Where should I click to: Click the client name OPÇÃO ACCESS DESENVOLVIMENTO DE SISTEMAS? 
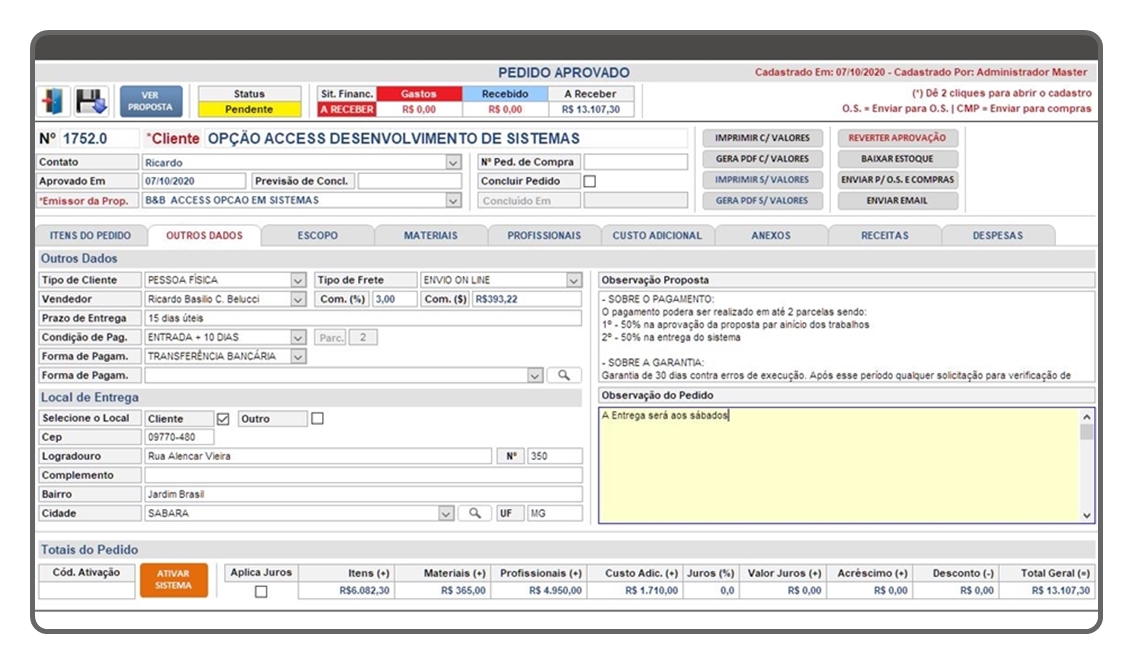point(394,139)
